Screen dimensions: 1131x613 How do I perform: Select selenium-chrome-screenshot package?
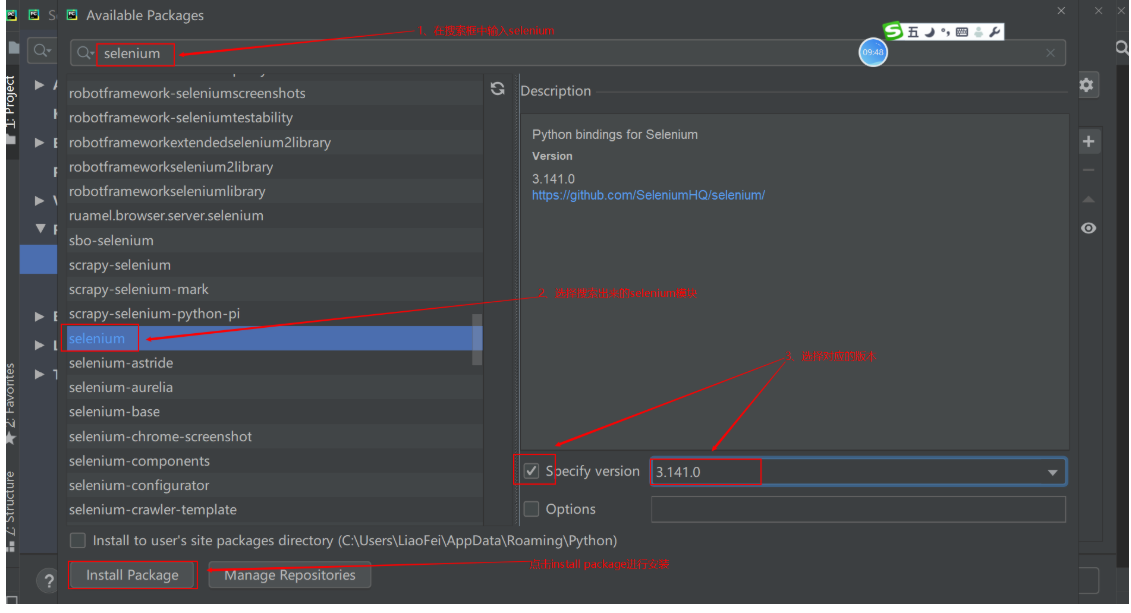point(275,436)
